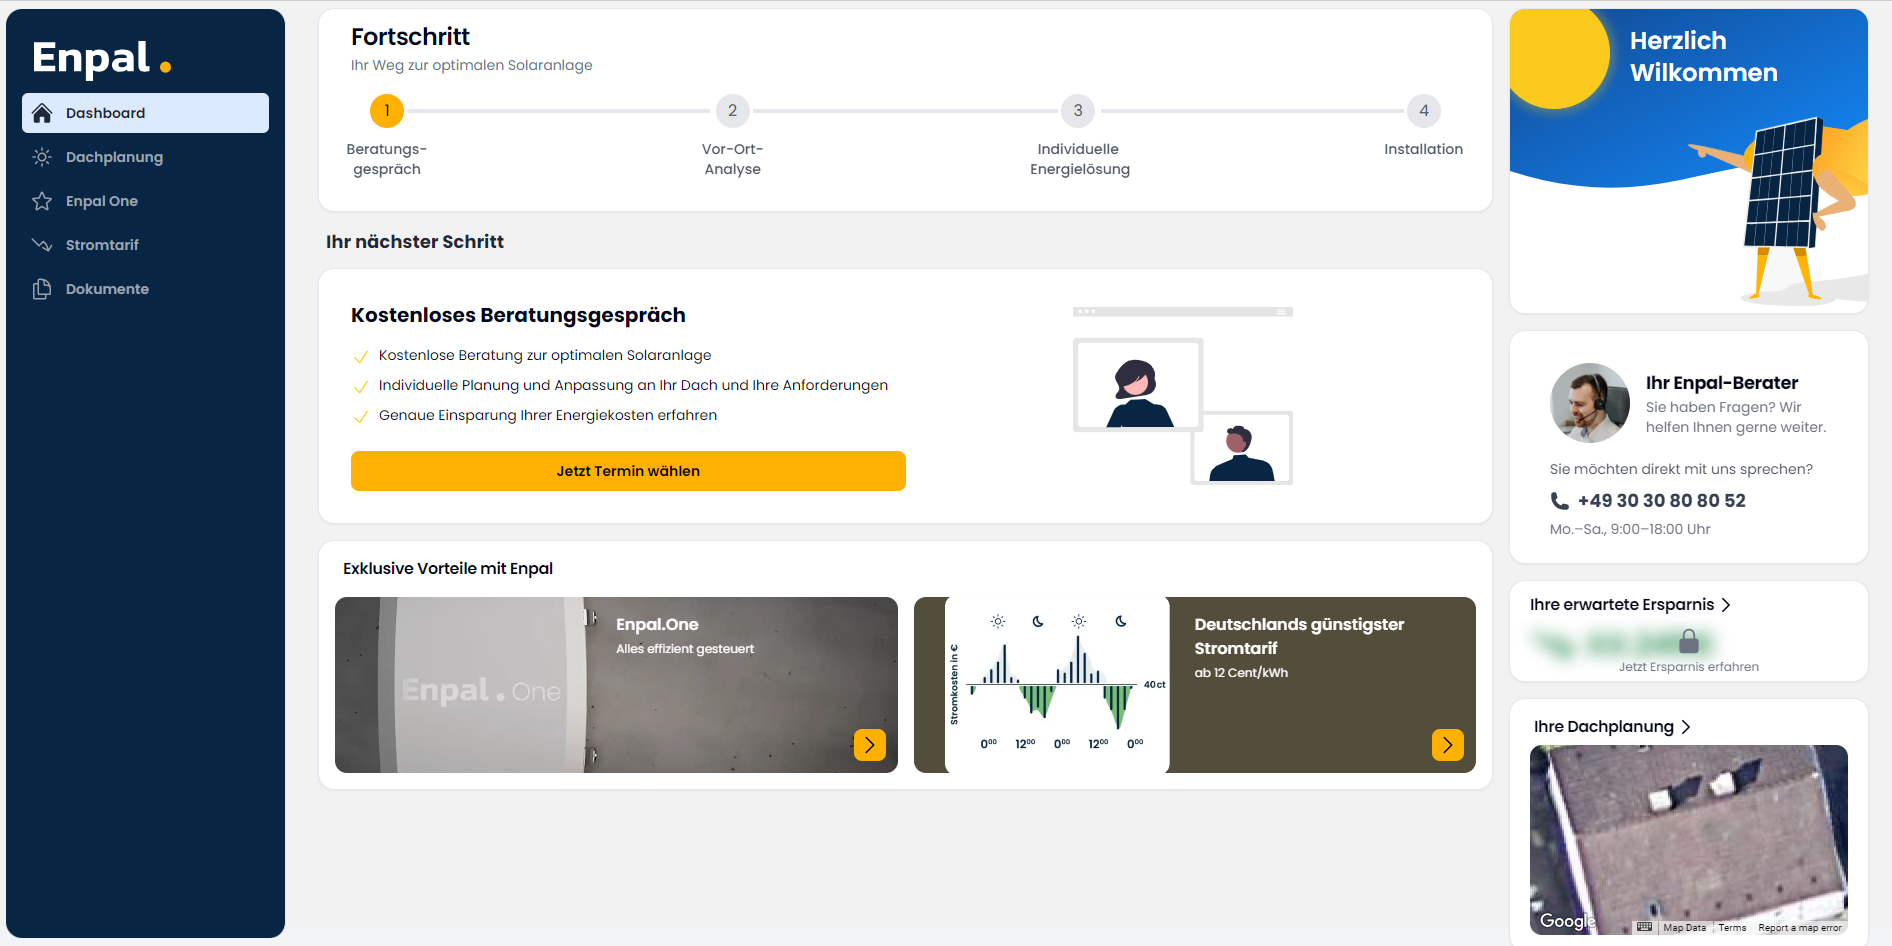Click the Enpal logo
This screenshot has width=1892, height=946.
click(101, 58)
